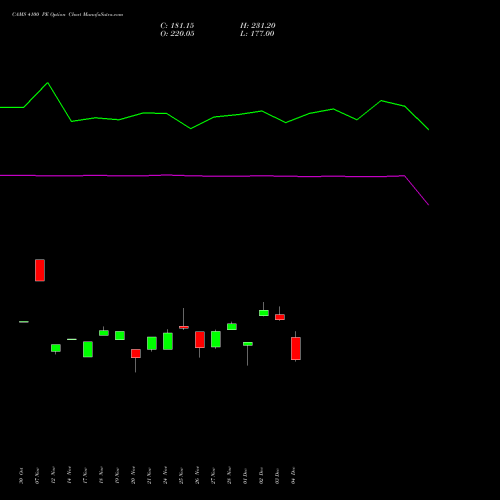
Task: Select the green candle for 19 Nov
Action: pos(120,335)
